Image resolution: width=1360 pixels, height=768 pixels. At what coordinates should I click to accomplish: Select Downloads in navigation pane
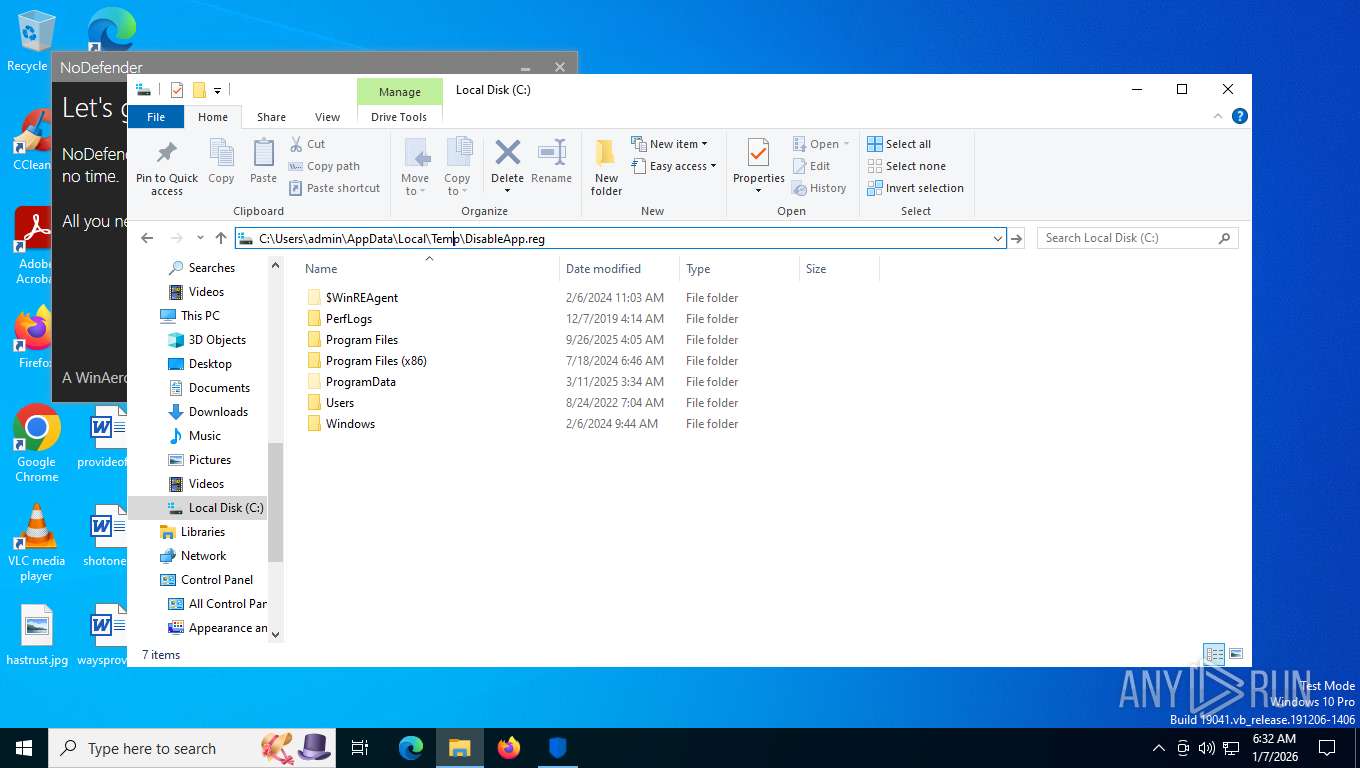[218, 411]
